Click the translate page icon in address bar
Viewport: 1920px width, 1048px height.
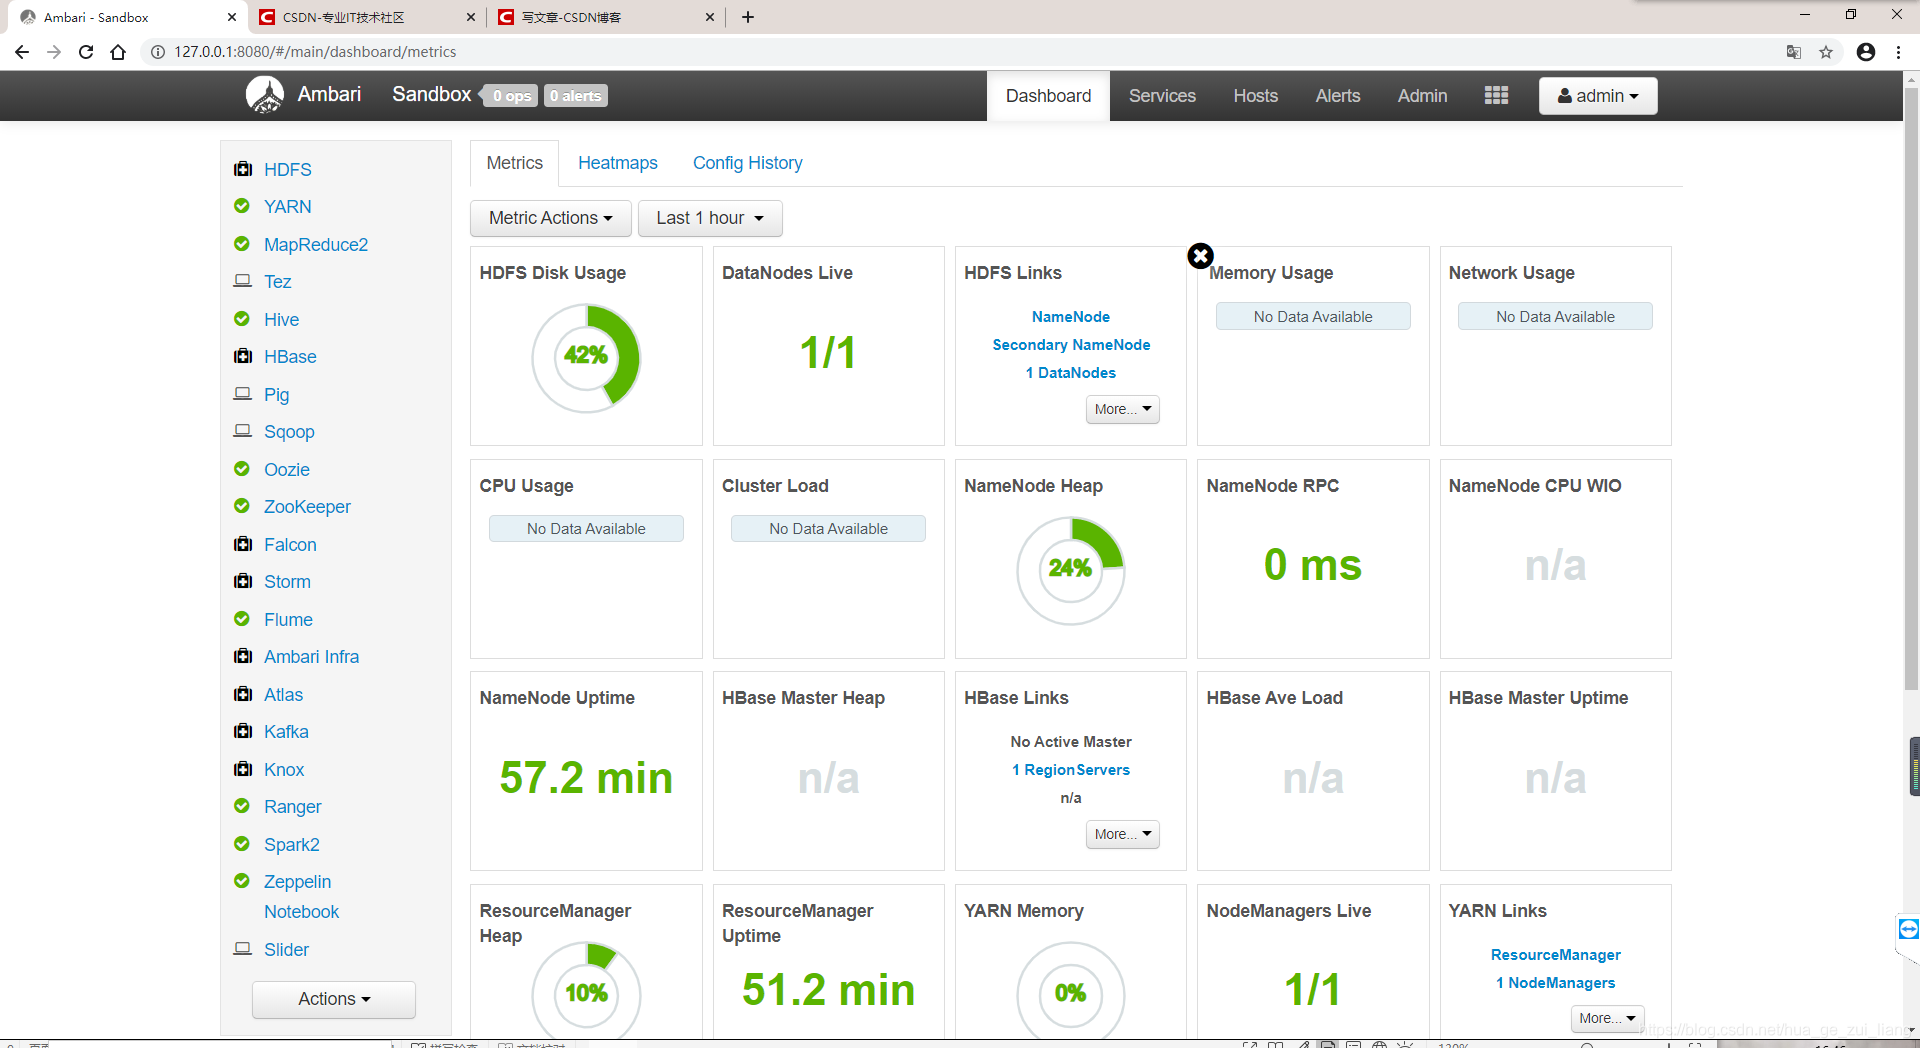1794,52
